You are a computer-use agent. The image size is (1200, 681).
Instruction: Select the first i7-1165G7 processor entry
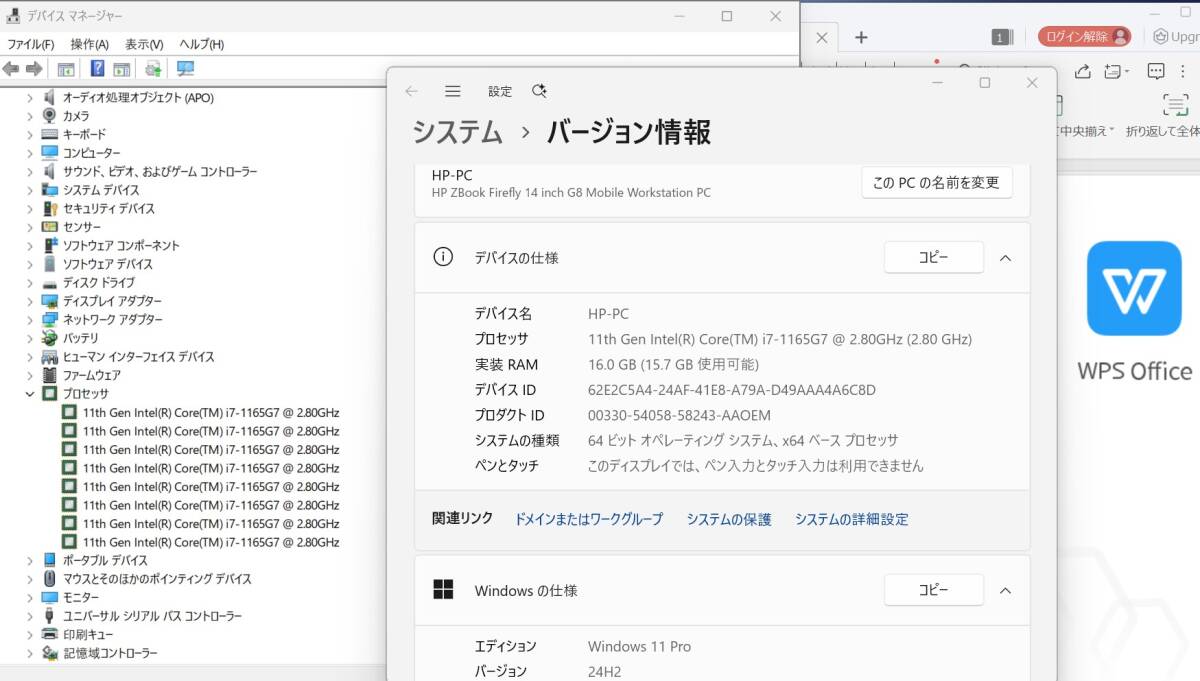tap(210, 413)
